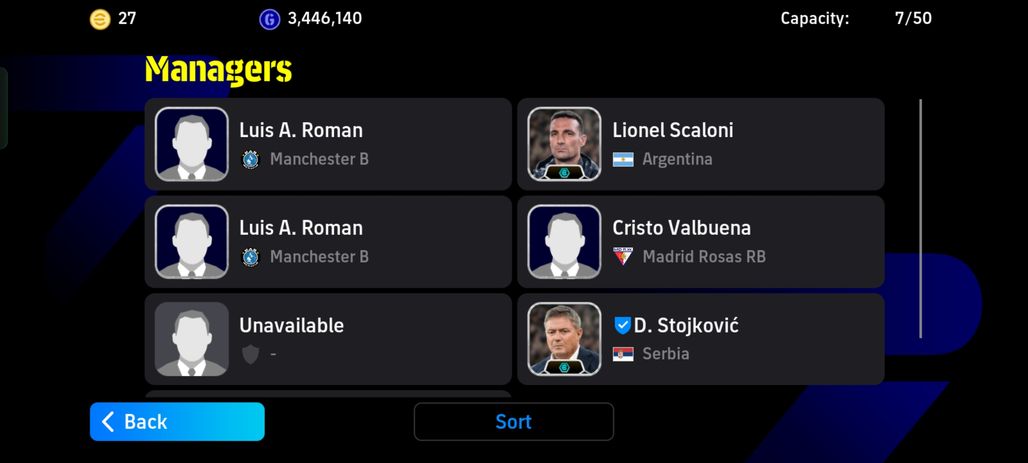Select the first Luis A. Roman card

click(328, 144)
